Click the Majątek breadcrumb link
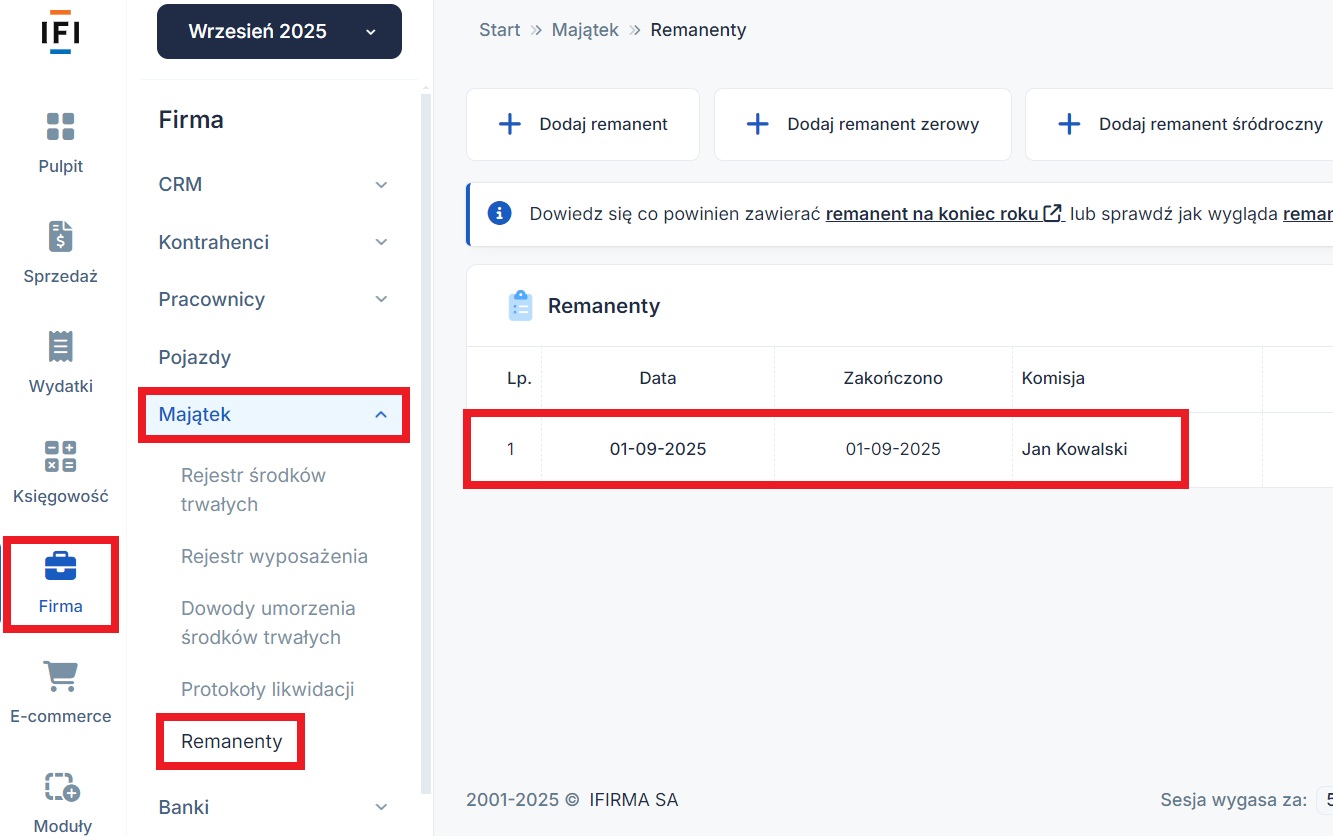This screenshot has height=840, width=1333. coord(585,30)
